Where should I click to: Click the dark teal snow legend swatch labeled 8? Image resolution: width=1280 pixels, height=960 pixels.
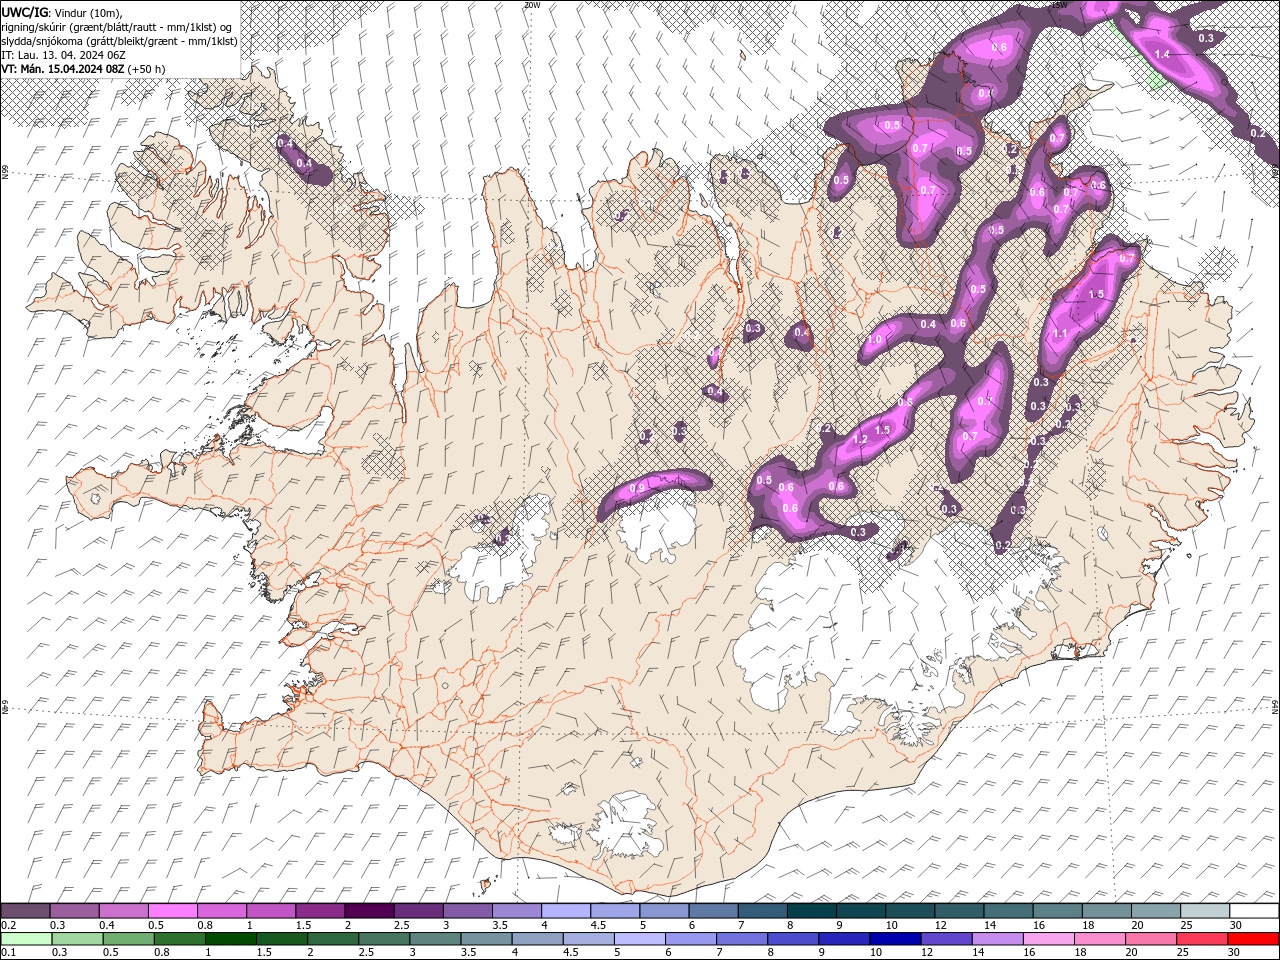coord(810,911)
